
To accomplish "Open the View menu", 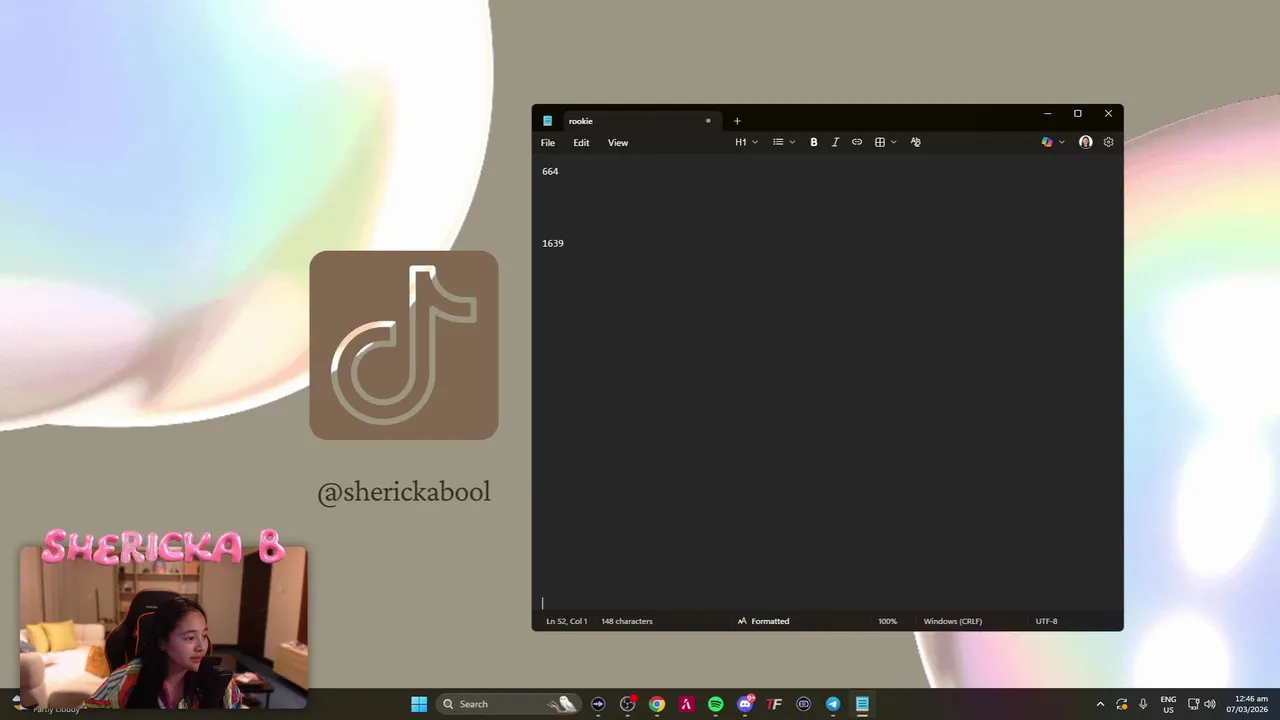I will tap(618, 143).
